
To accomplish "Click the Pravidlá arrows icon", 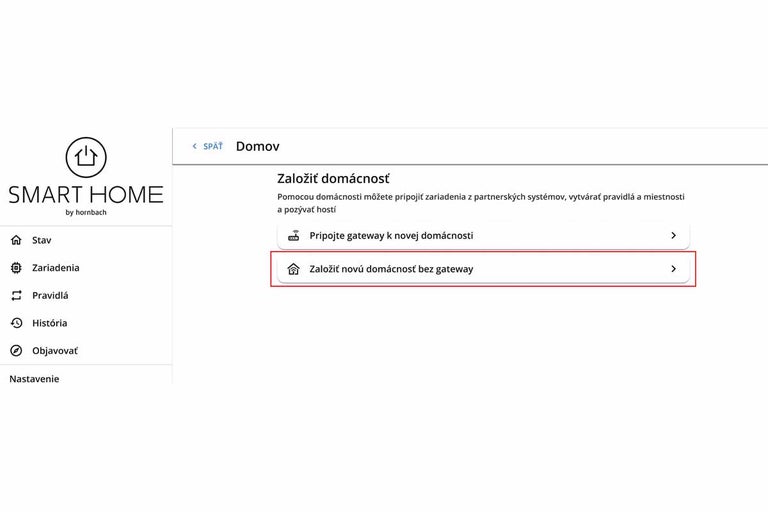I will click(x=16, y=296).
